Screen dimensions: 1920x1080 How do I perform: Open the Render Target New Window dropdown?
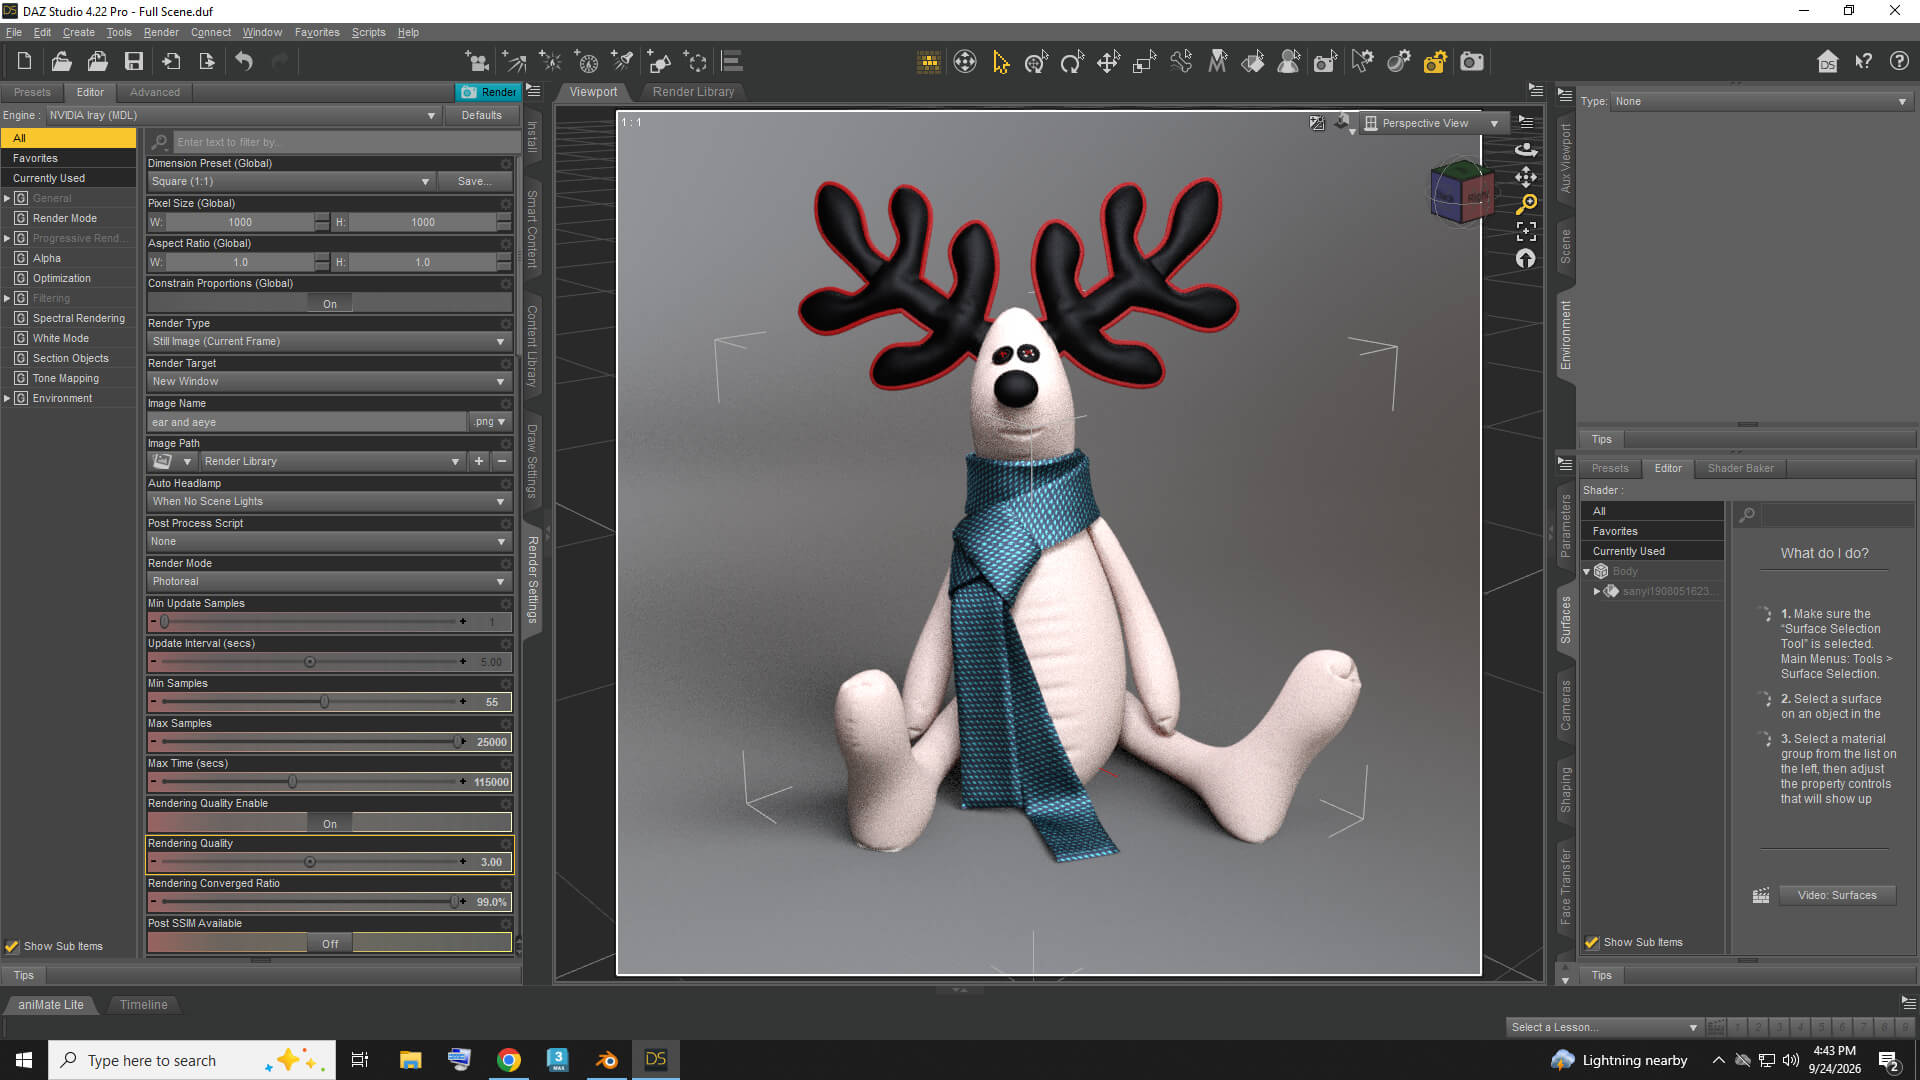tap(330, 381)
